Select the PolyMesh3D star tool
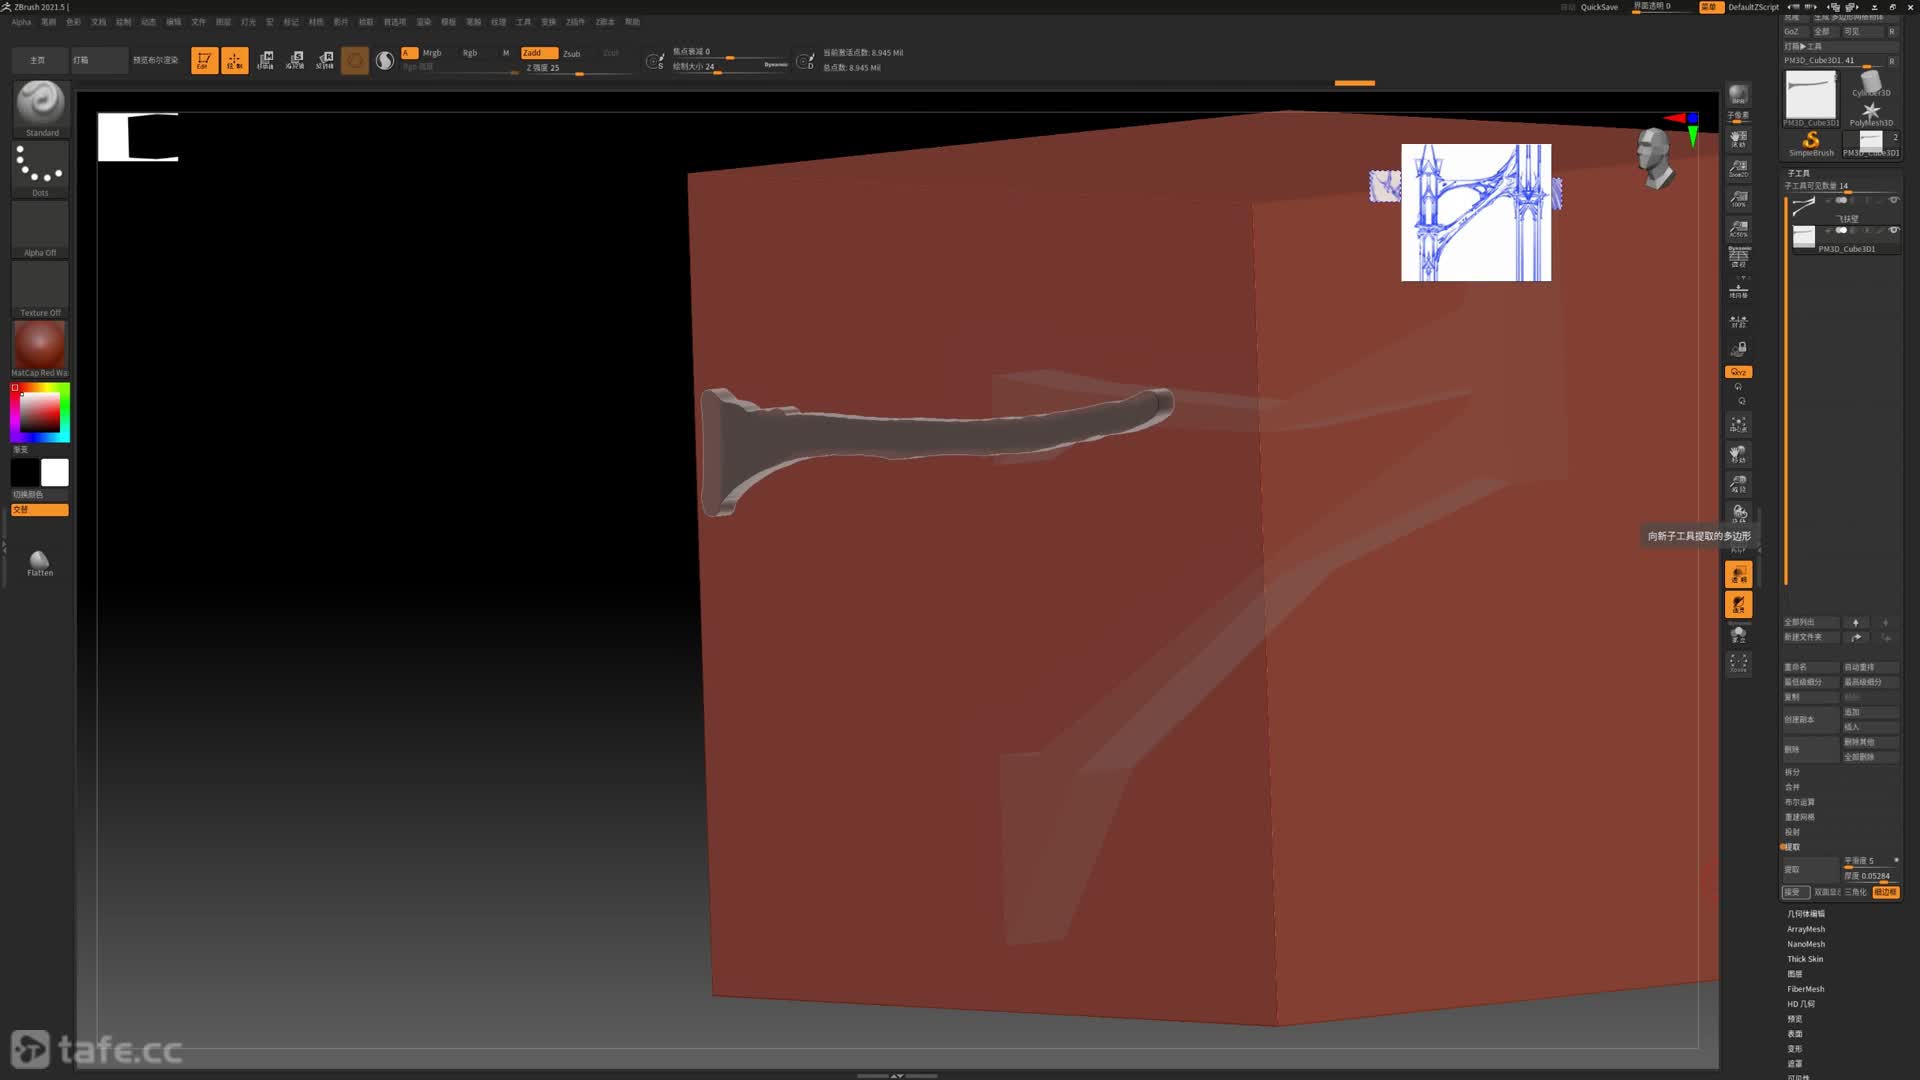Image resolution: width=1920 pixels, height=1080 pixels. [x=1871, y=114]
